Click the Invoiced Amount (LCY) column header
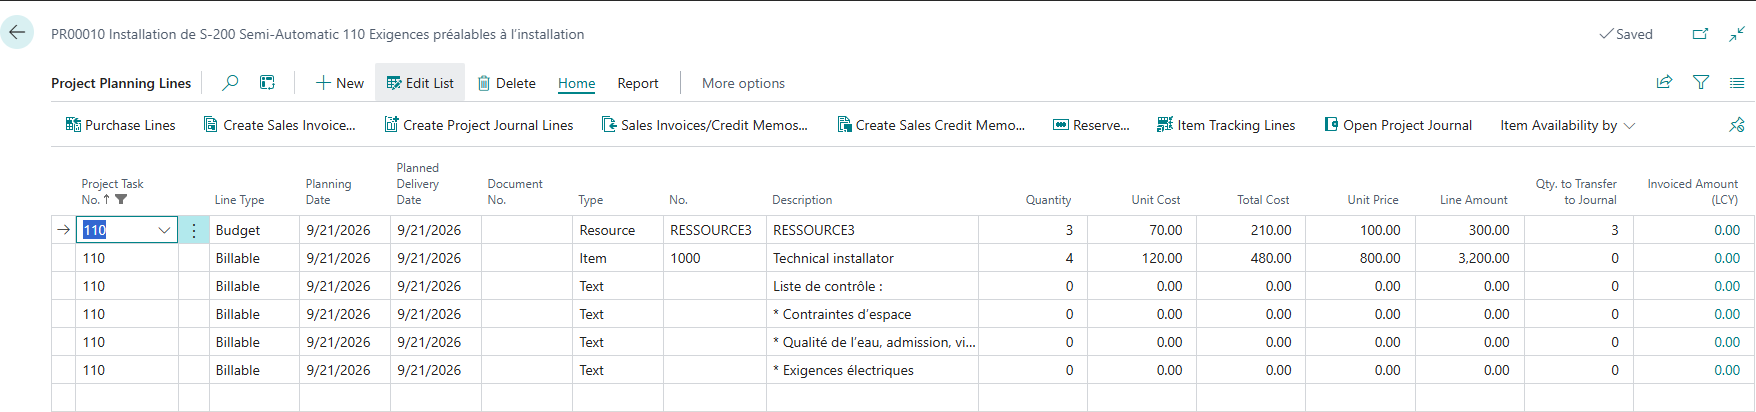 coord(1692,192)
